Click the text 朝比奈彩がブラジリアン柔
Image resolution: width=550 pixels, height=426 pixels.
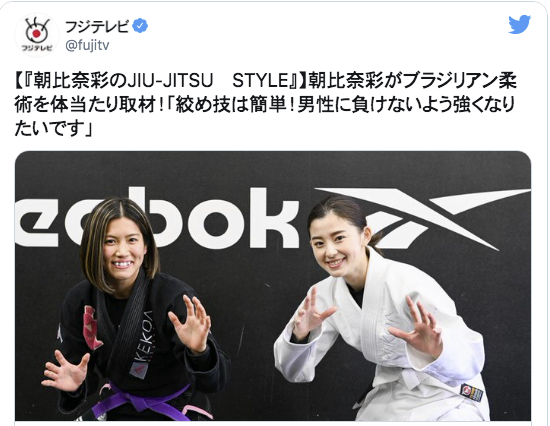412,81
